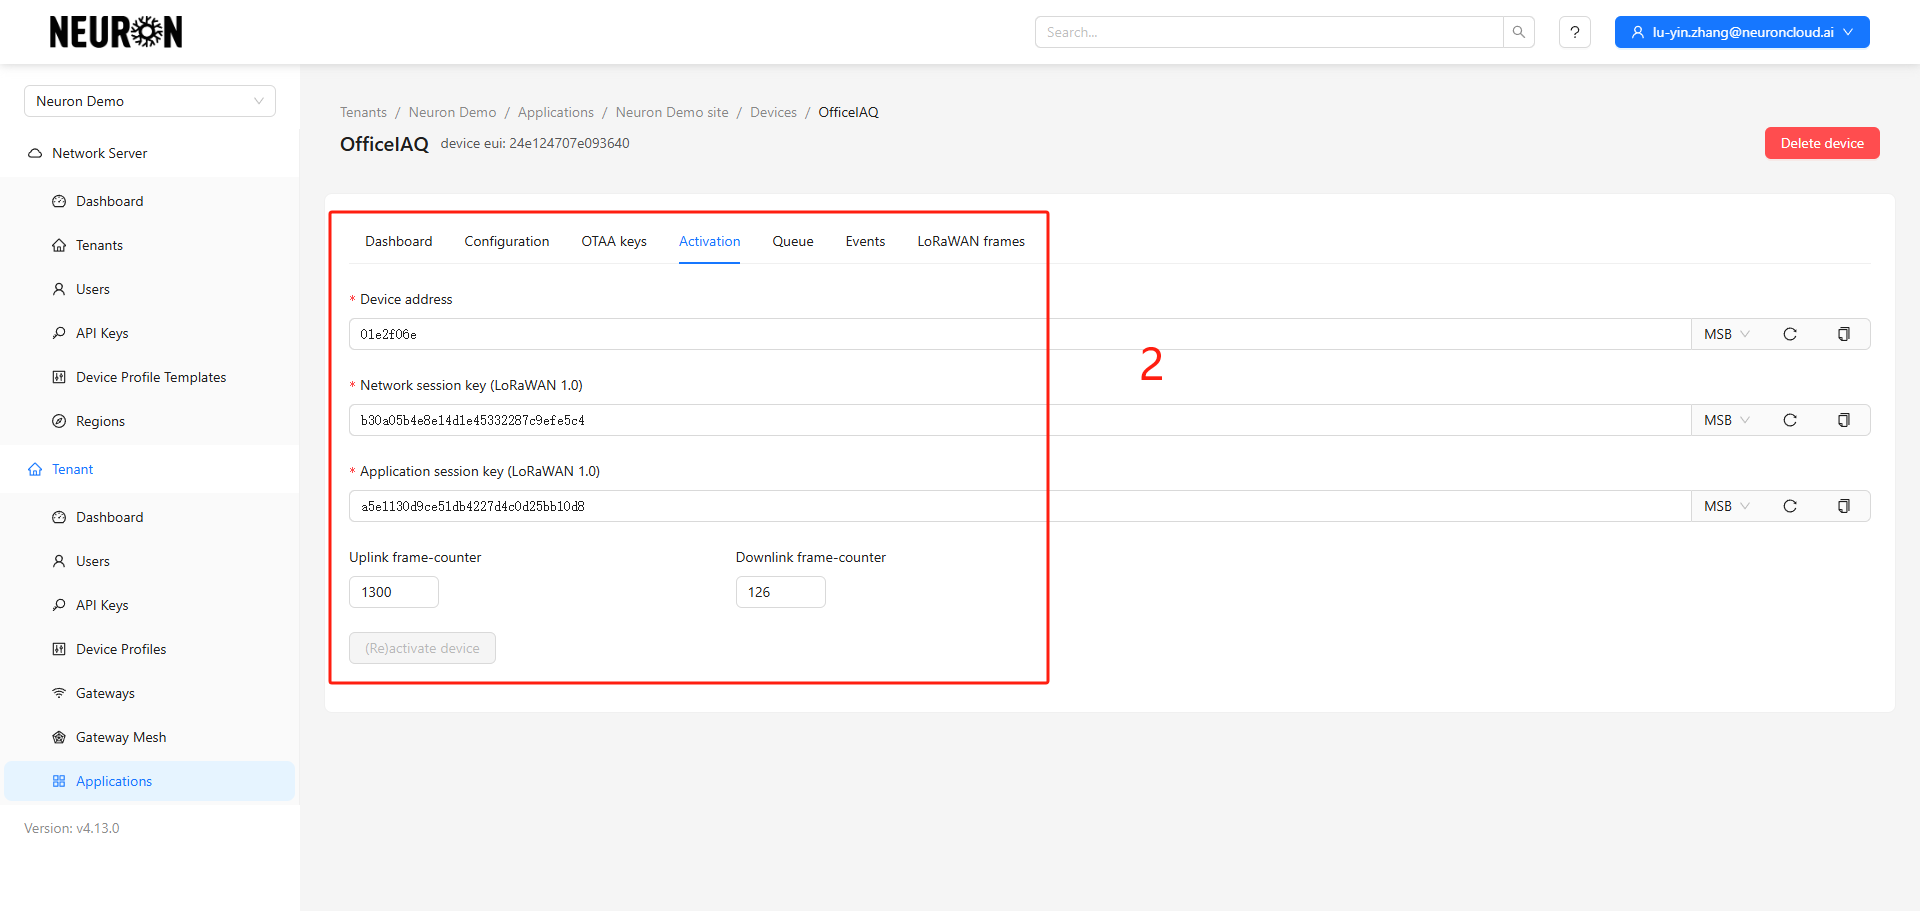Regenerate the device address
The width and height of the screenshot is (1920, 911).
1790,334
